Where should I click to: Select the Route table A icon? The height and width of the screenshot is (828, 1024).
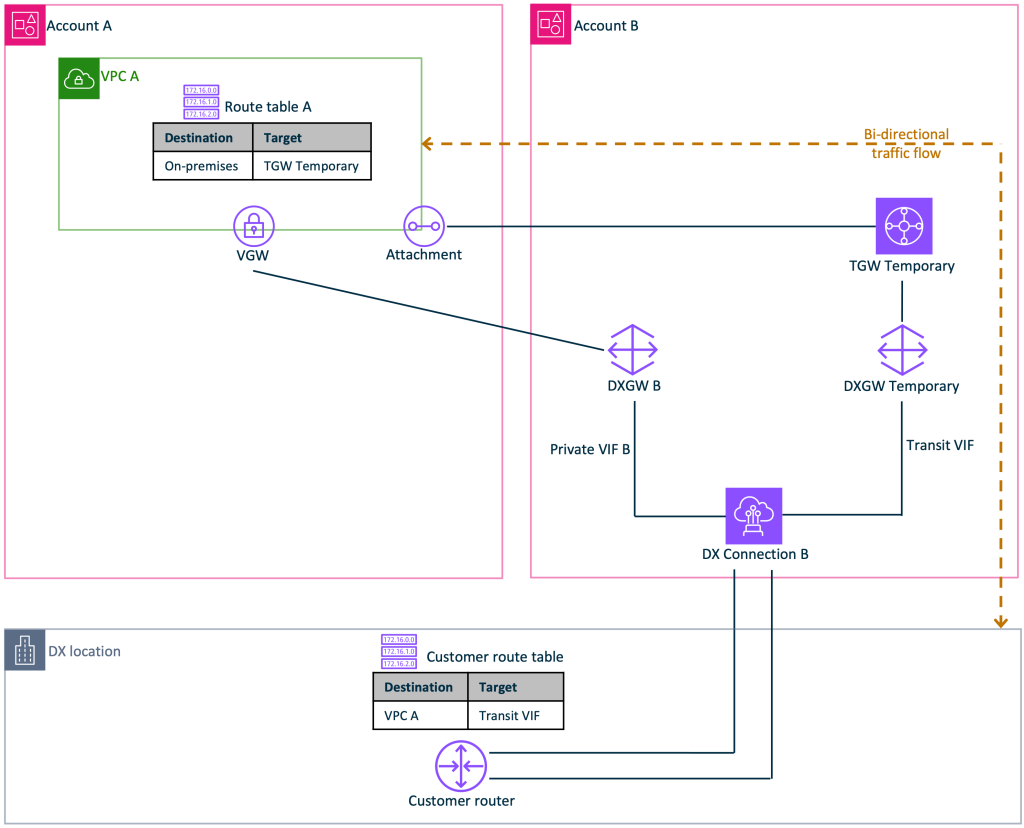[201, 101]
